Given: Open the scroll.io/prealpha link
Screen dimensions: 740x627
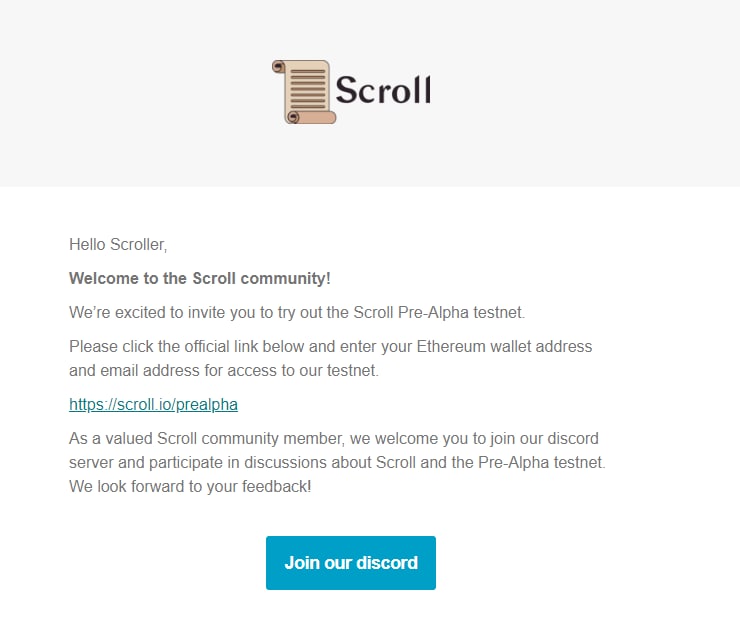Looking at the screenshot, I should (x=153, y=404).
